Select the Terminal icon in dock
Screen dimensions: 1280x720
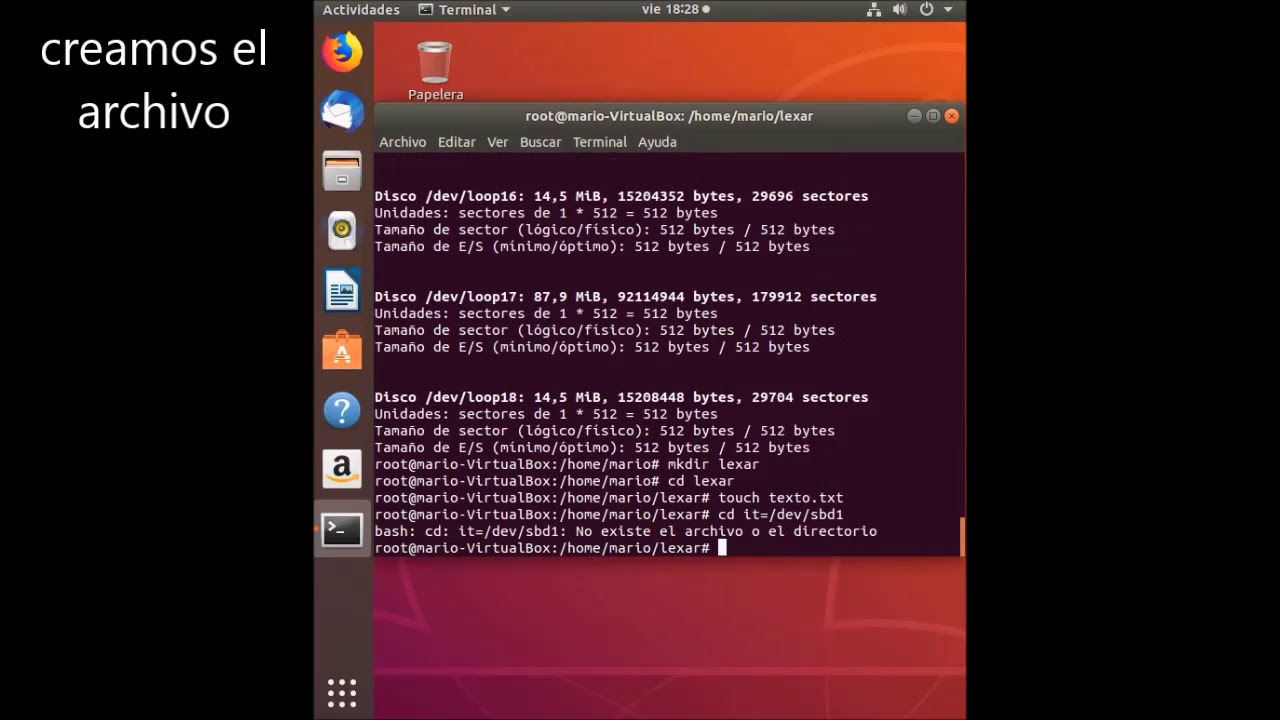pyautogui.click(x=342, y=529)
